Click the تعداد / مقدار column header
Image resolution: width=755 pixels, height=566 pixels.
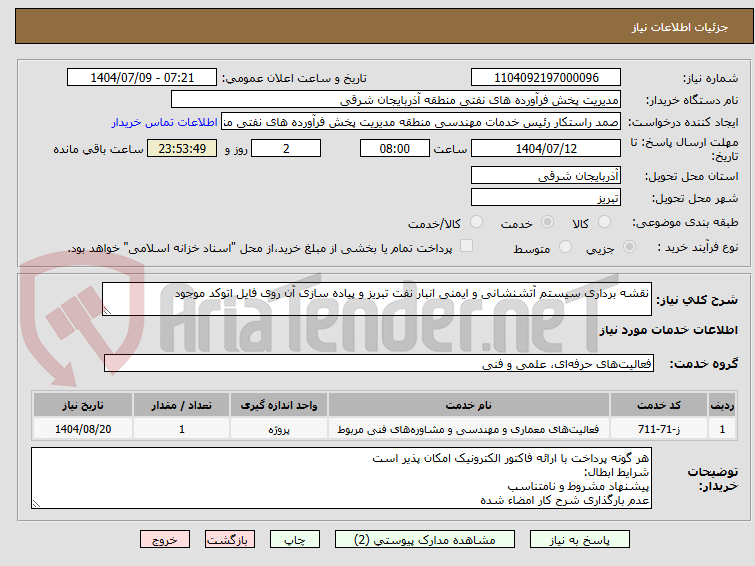pyautogui.click(x=182, y=405)
